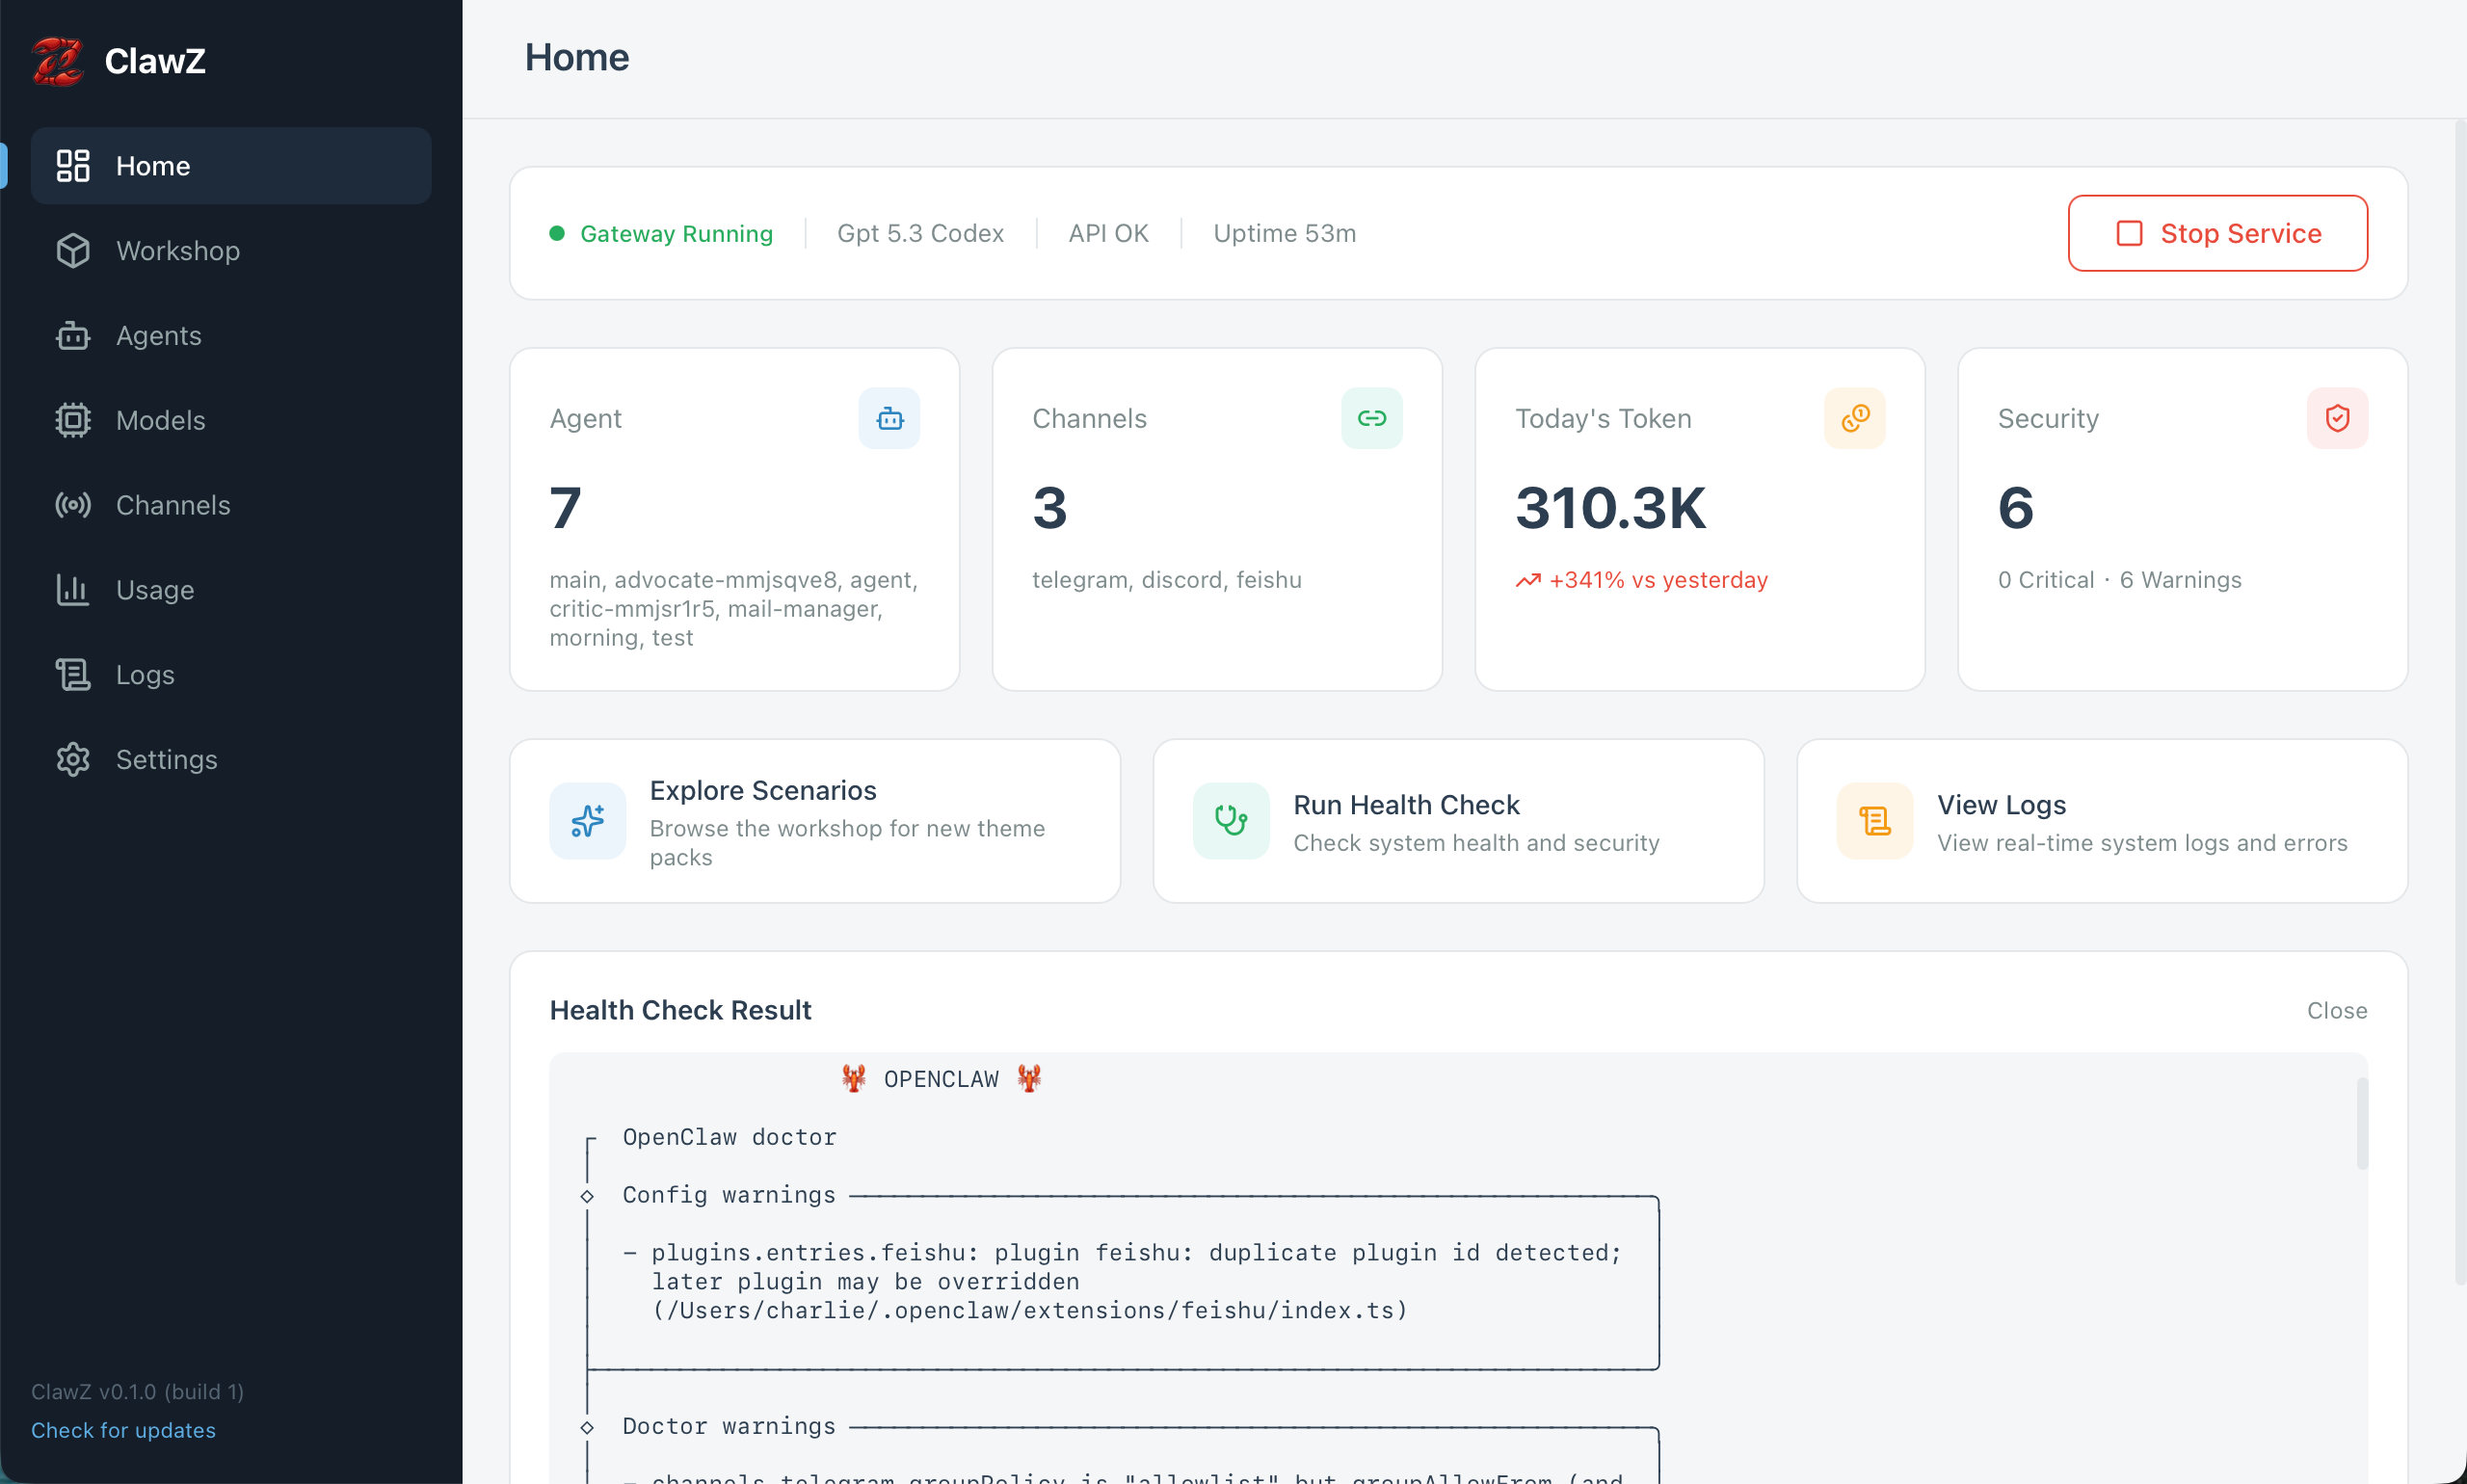Screen dimensions: 2467x1484
Task: Click the robot icon on Agent card
Action: tap(889, 418)
